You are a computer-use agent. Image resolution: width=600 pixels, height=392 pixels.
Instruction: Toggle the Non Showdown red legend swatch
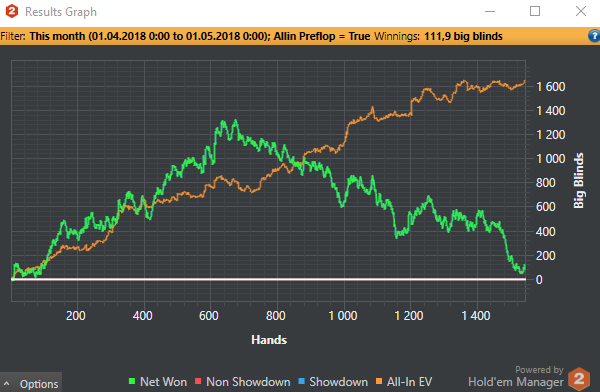click(x=198, y=381)
